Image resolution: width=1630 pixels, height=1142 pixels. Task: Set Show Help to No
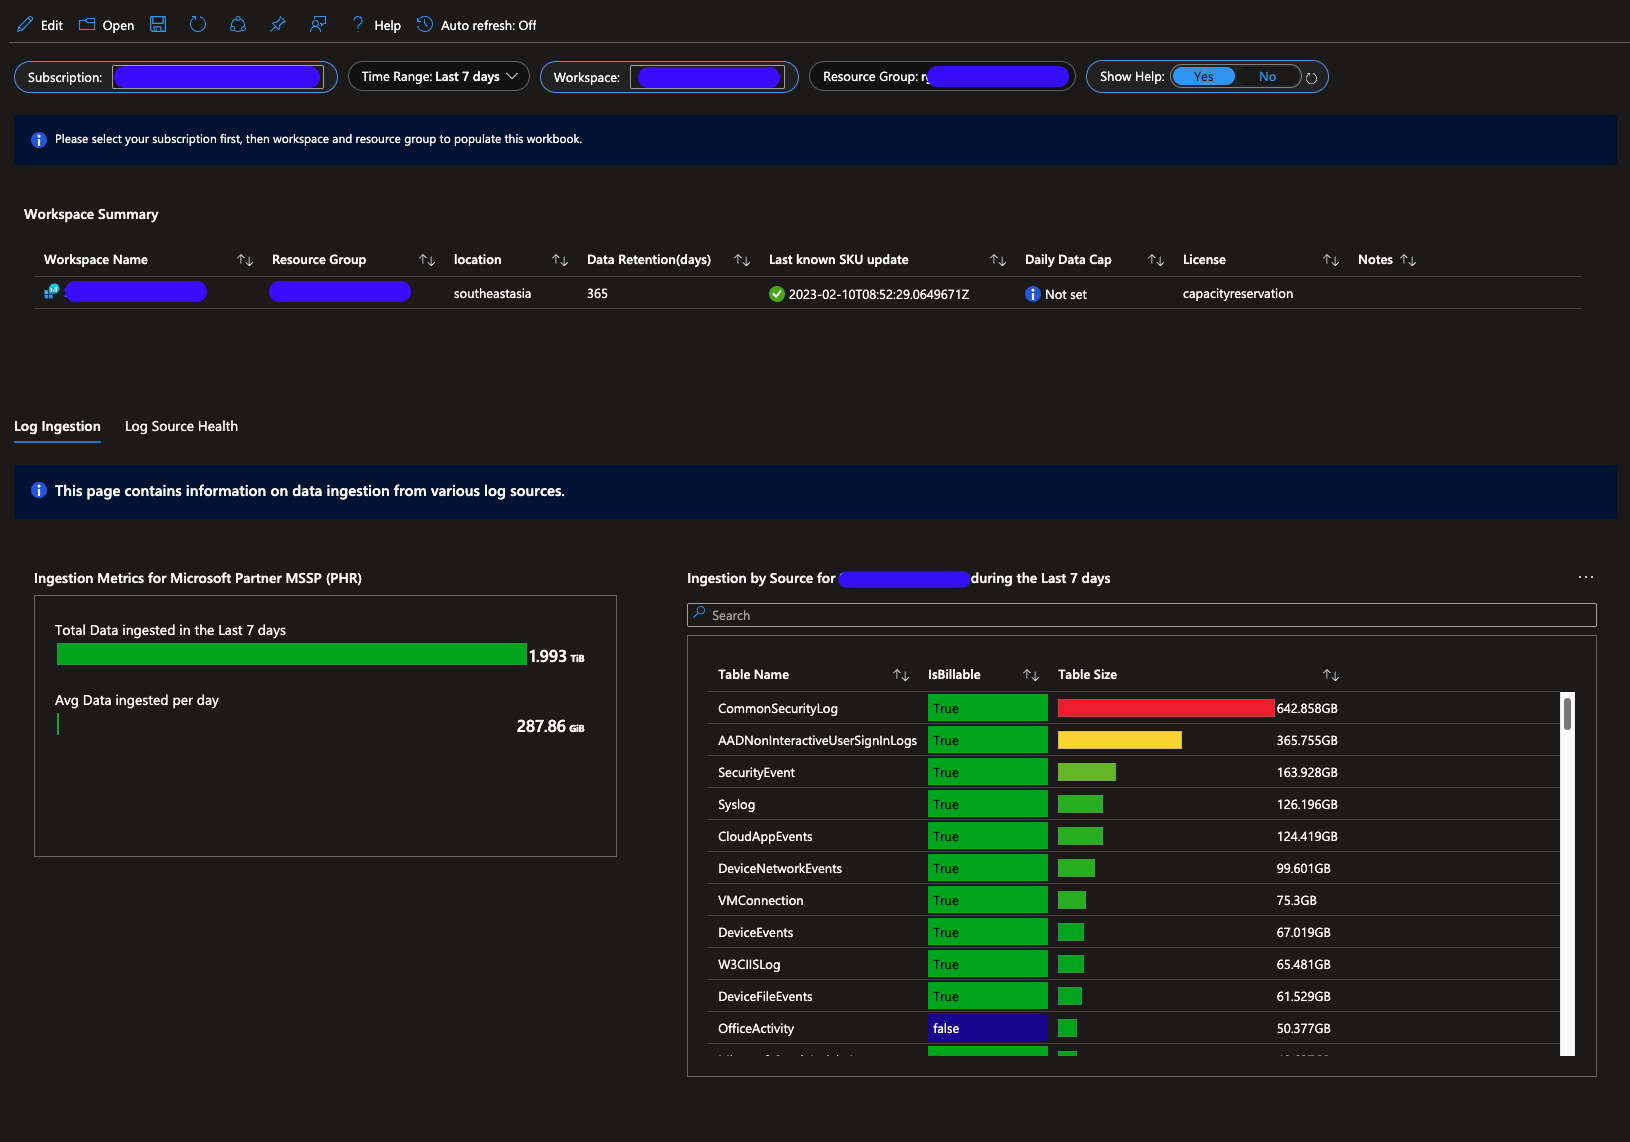pyautogui.click(x=1267, y=77)
